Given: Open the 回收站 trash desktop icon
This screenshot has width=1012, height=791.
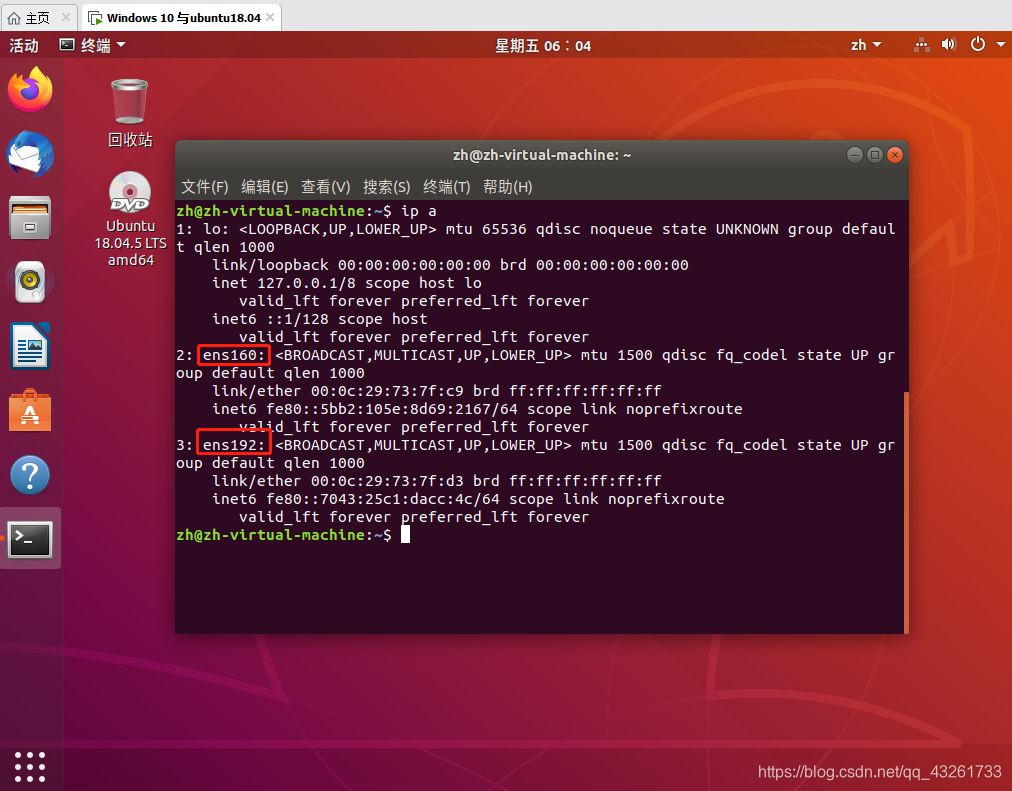Looking at the screenshot, I should (x=130, y=114).
